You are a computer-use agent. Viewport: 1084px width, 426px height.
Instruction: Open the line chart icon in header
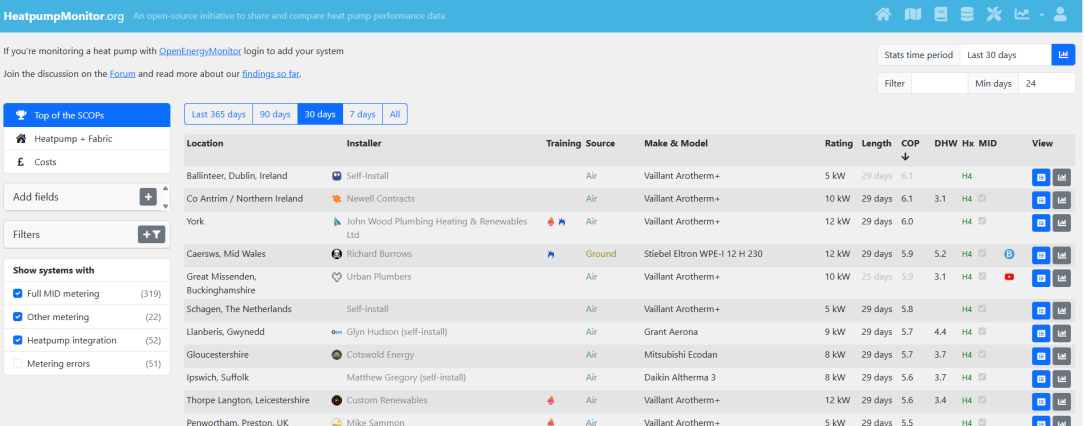click(x=1022, y=15)
